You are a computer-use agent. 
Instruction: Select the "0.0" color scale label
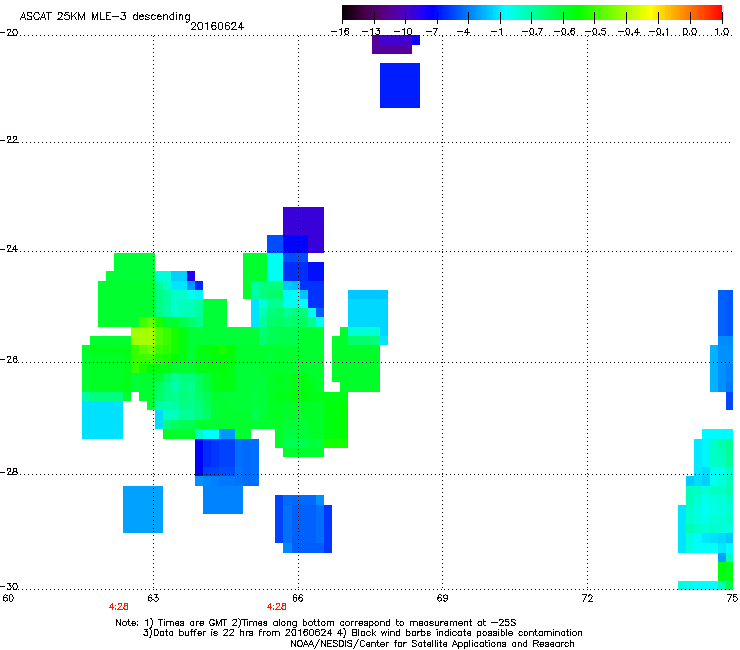coord(690,32)
